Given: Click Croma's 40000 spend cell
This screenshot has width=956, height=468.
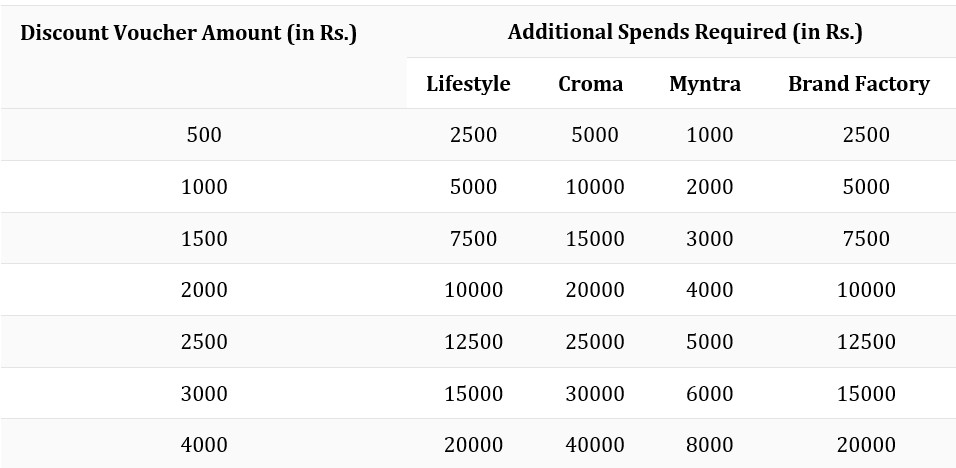Looking at the screenshot, I should click(x=595, y=444).
